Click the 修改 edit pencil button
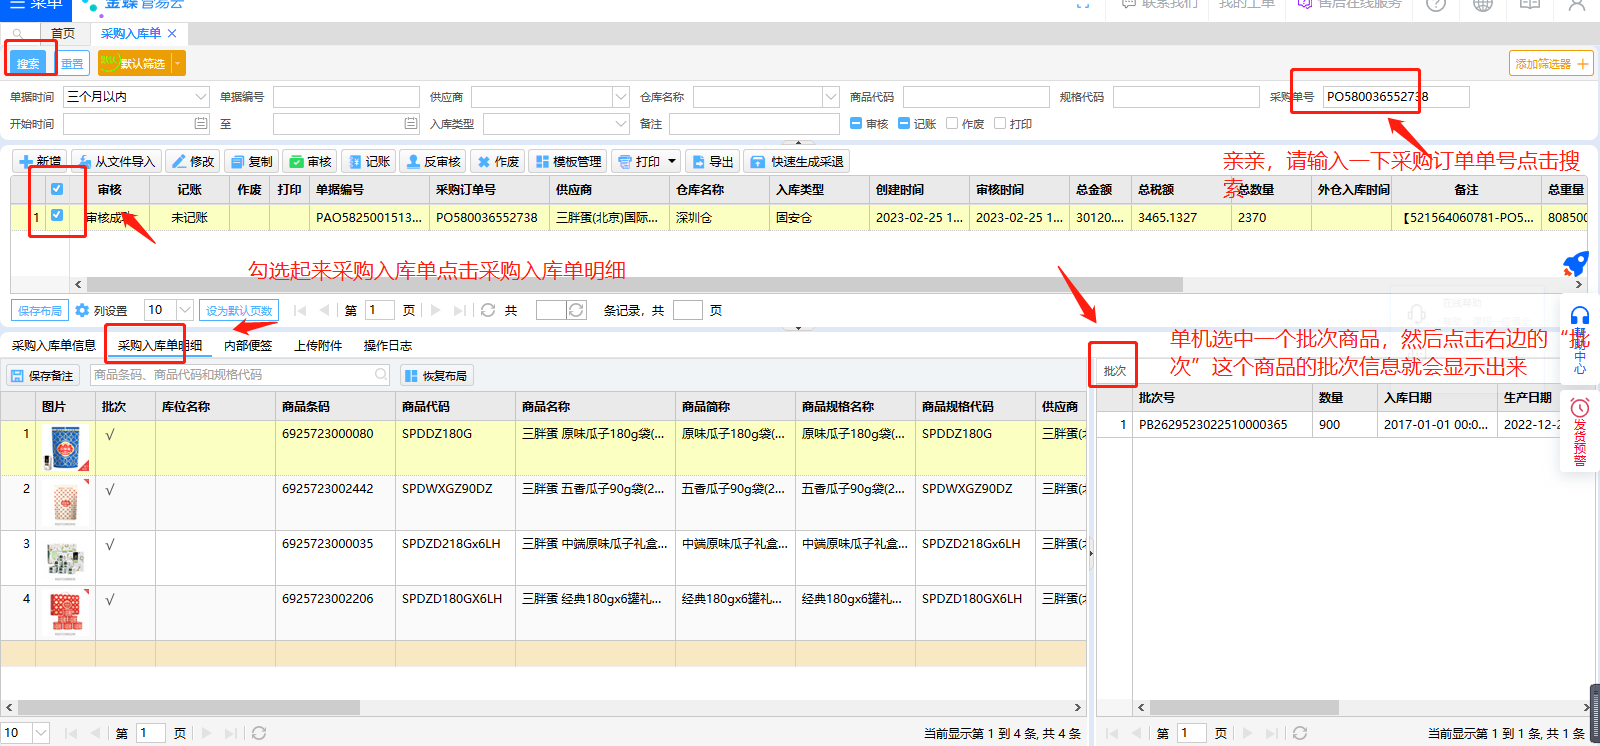 [192, 162]
